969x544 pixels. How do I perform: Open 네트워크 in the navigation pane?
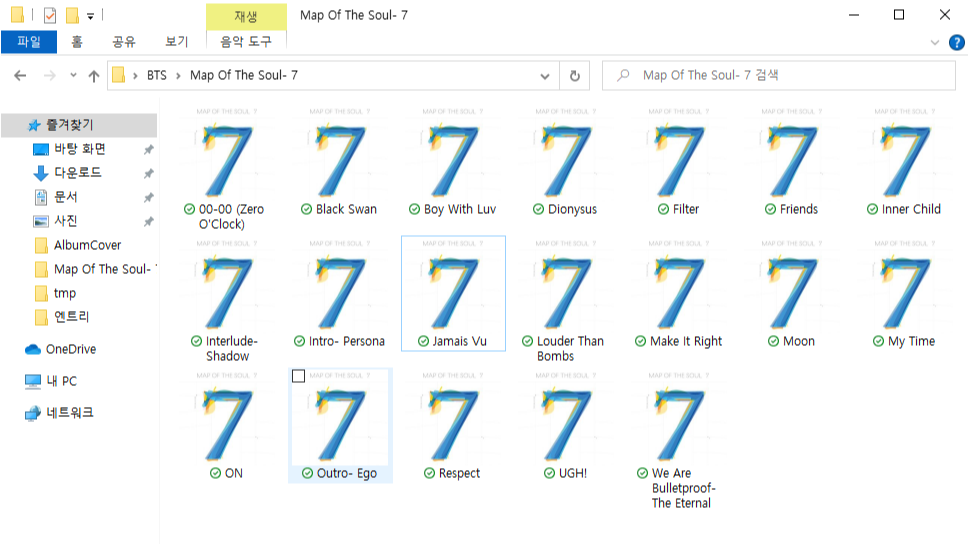point(59,413)
